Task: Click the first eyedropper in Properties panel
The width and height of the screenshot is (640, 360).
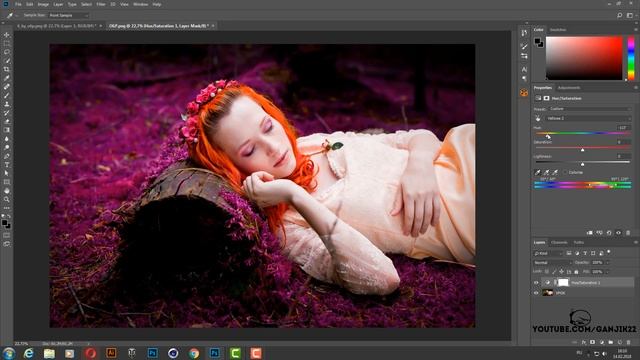Action: (x=538, y=172)
